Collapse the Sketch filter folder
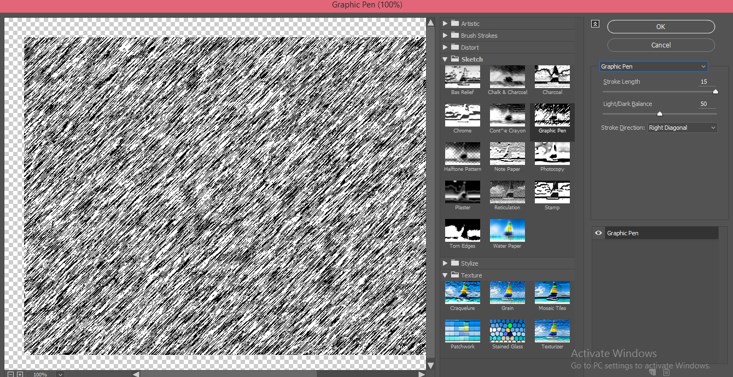Viewport: 733px width, 377px height. coord(445,59)
